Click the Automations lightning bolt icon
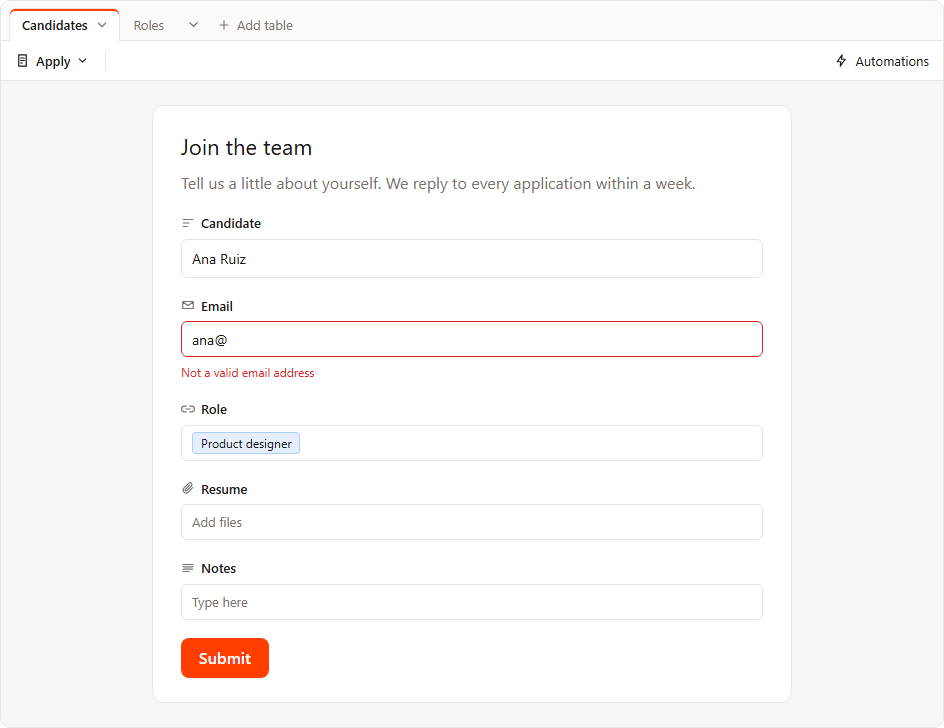 tap(841, 61)
